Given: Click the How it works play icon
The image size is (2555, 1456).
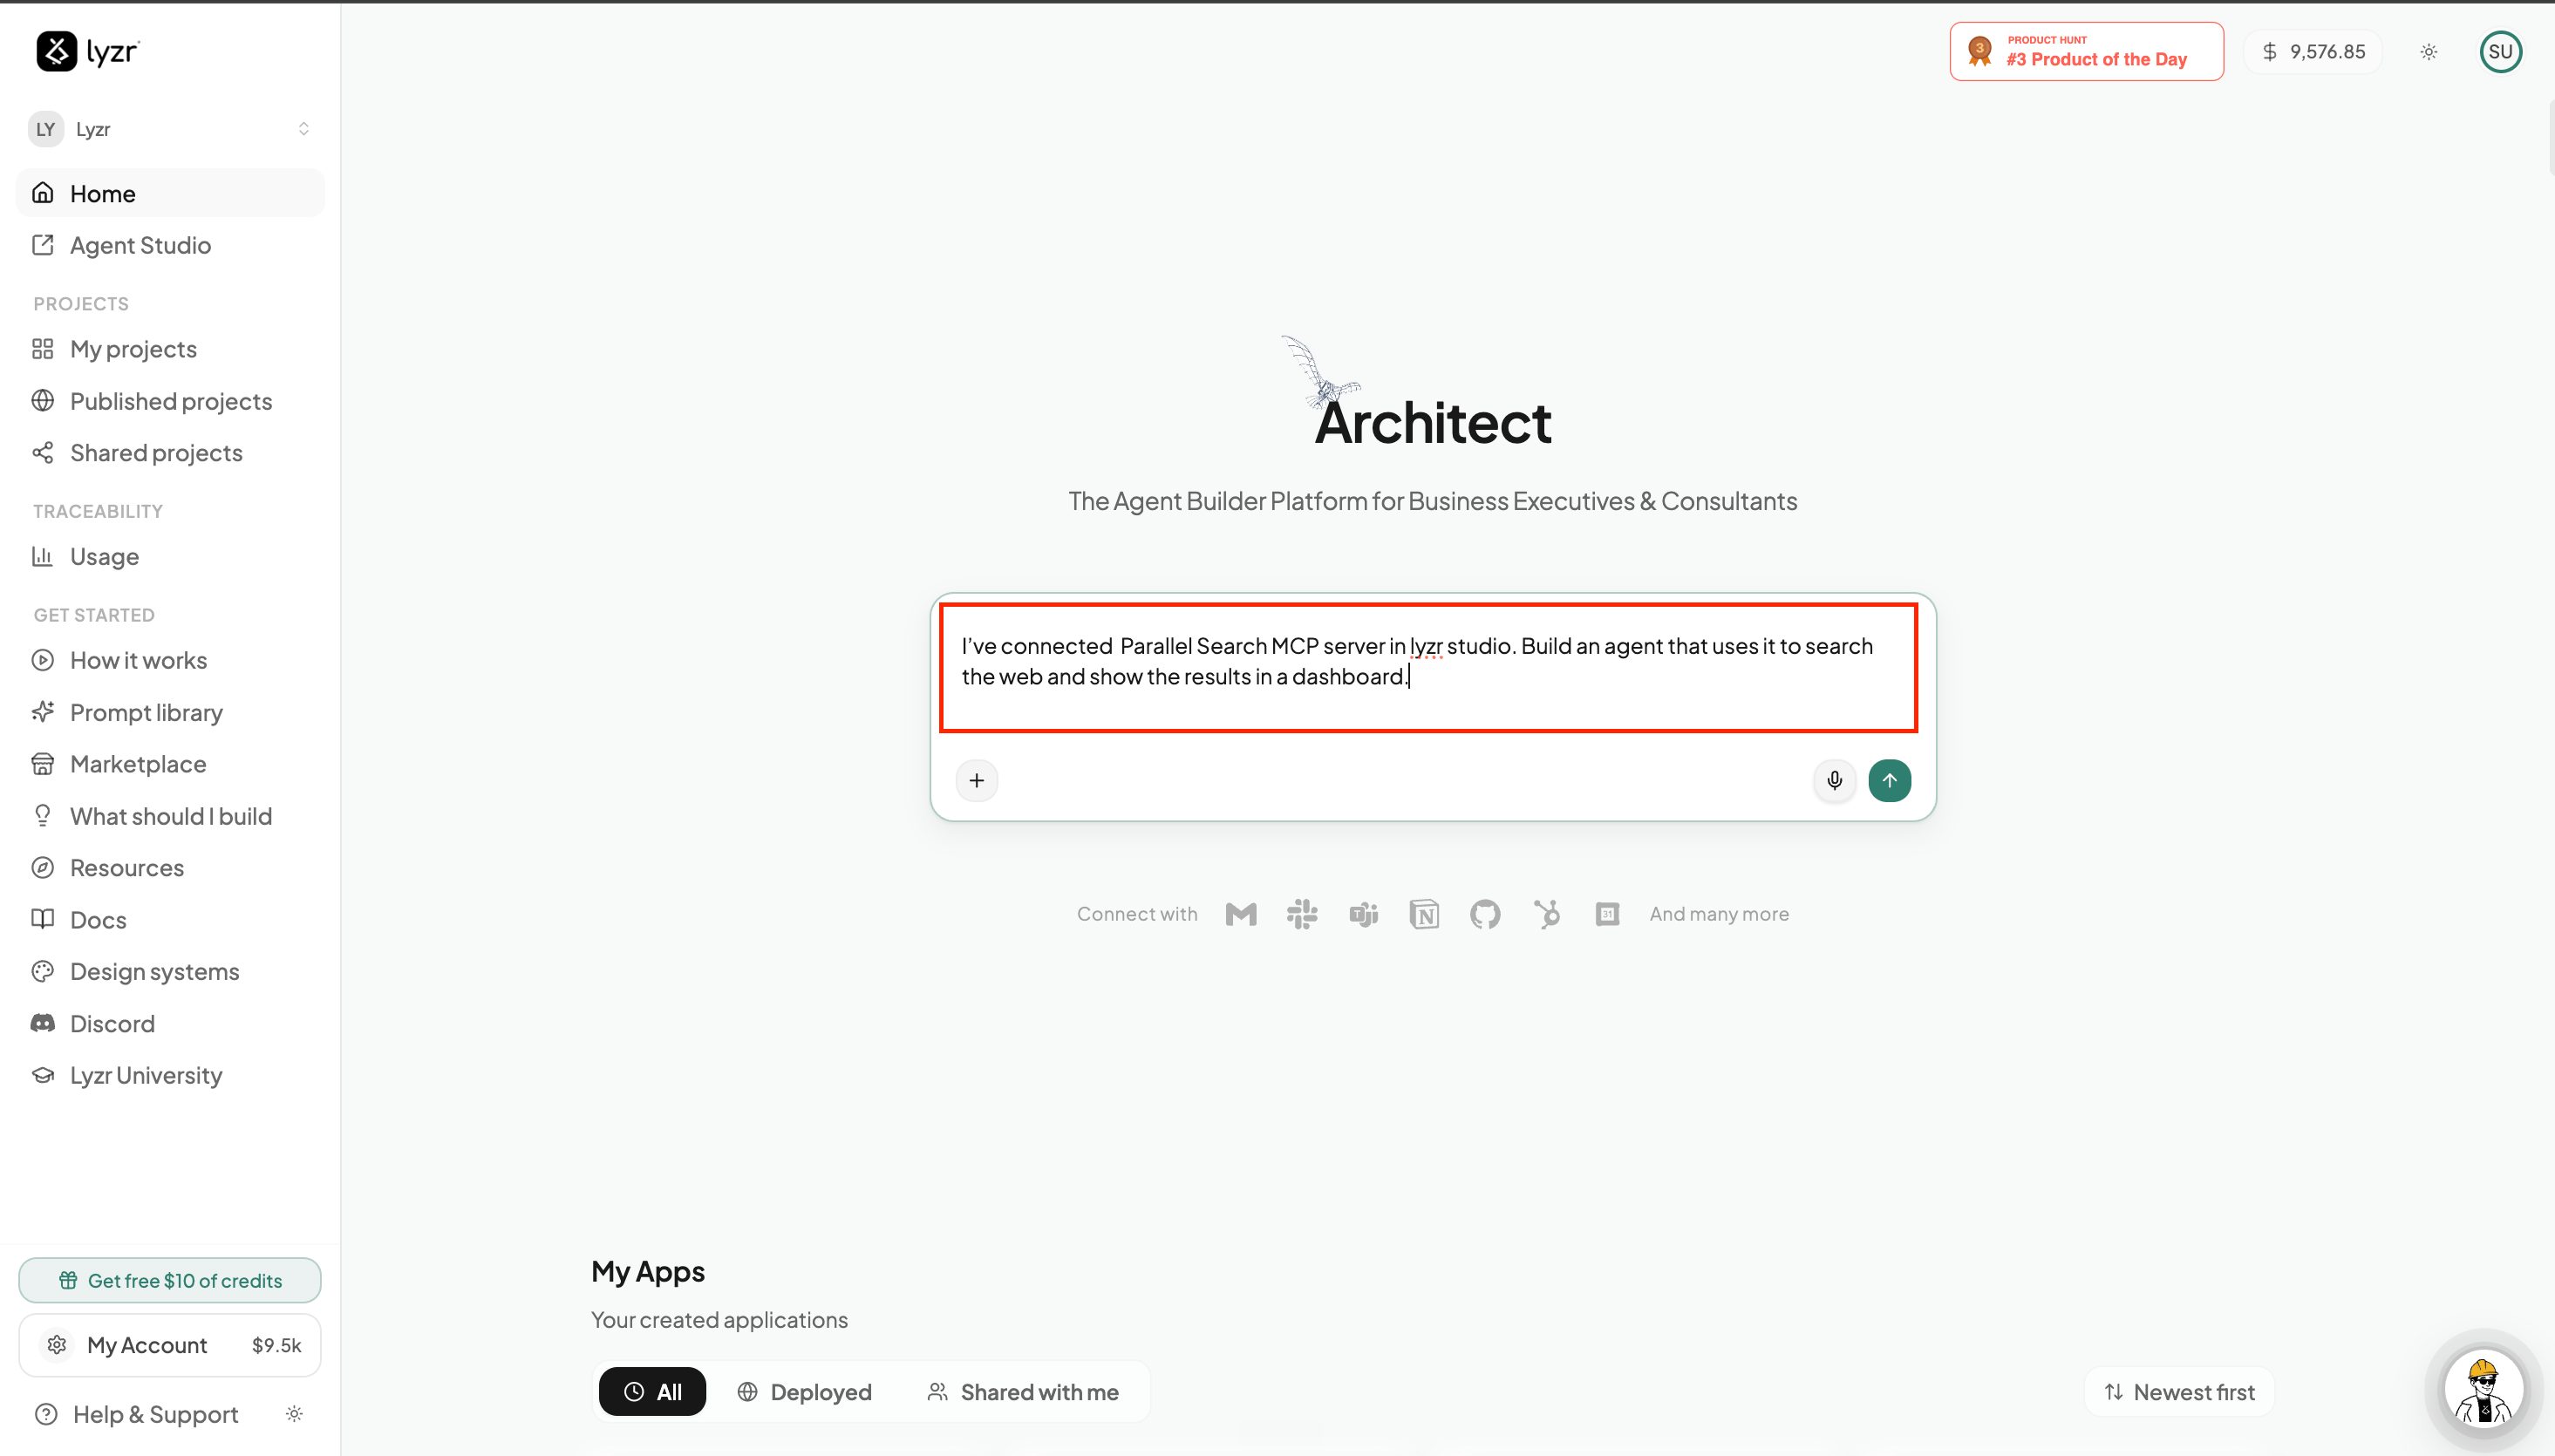Looking at the screenshot, I should [x=42, y=660].
